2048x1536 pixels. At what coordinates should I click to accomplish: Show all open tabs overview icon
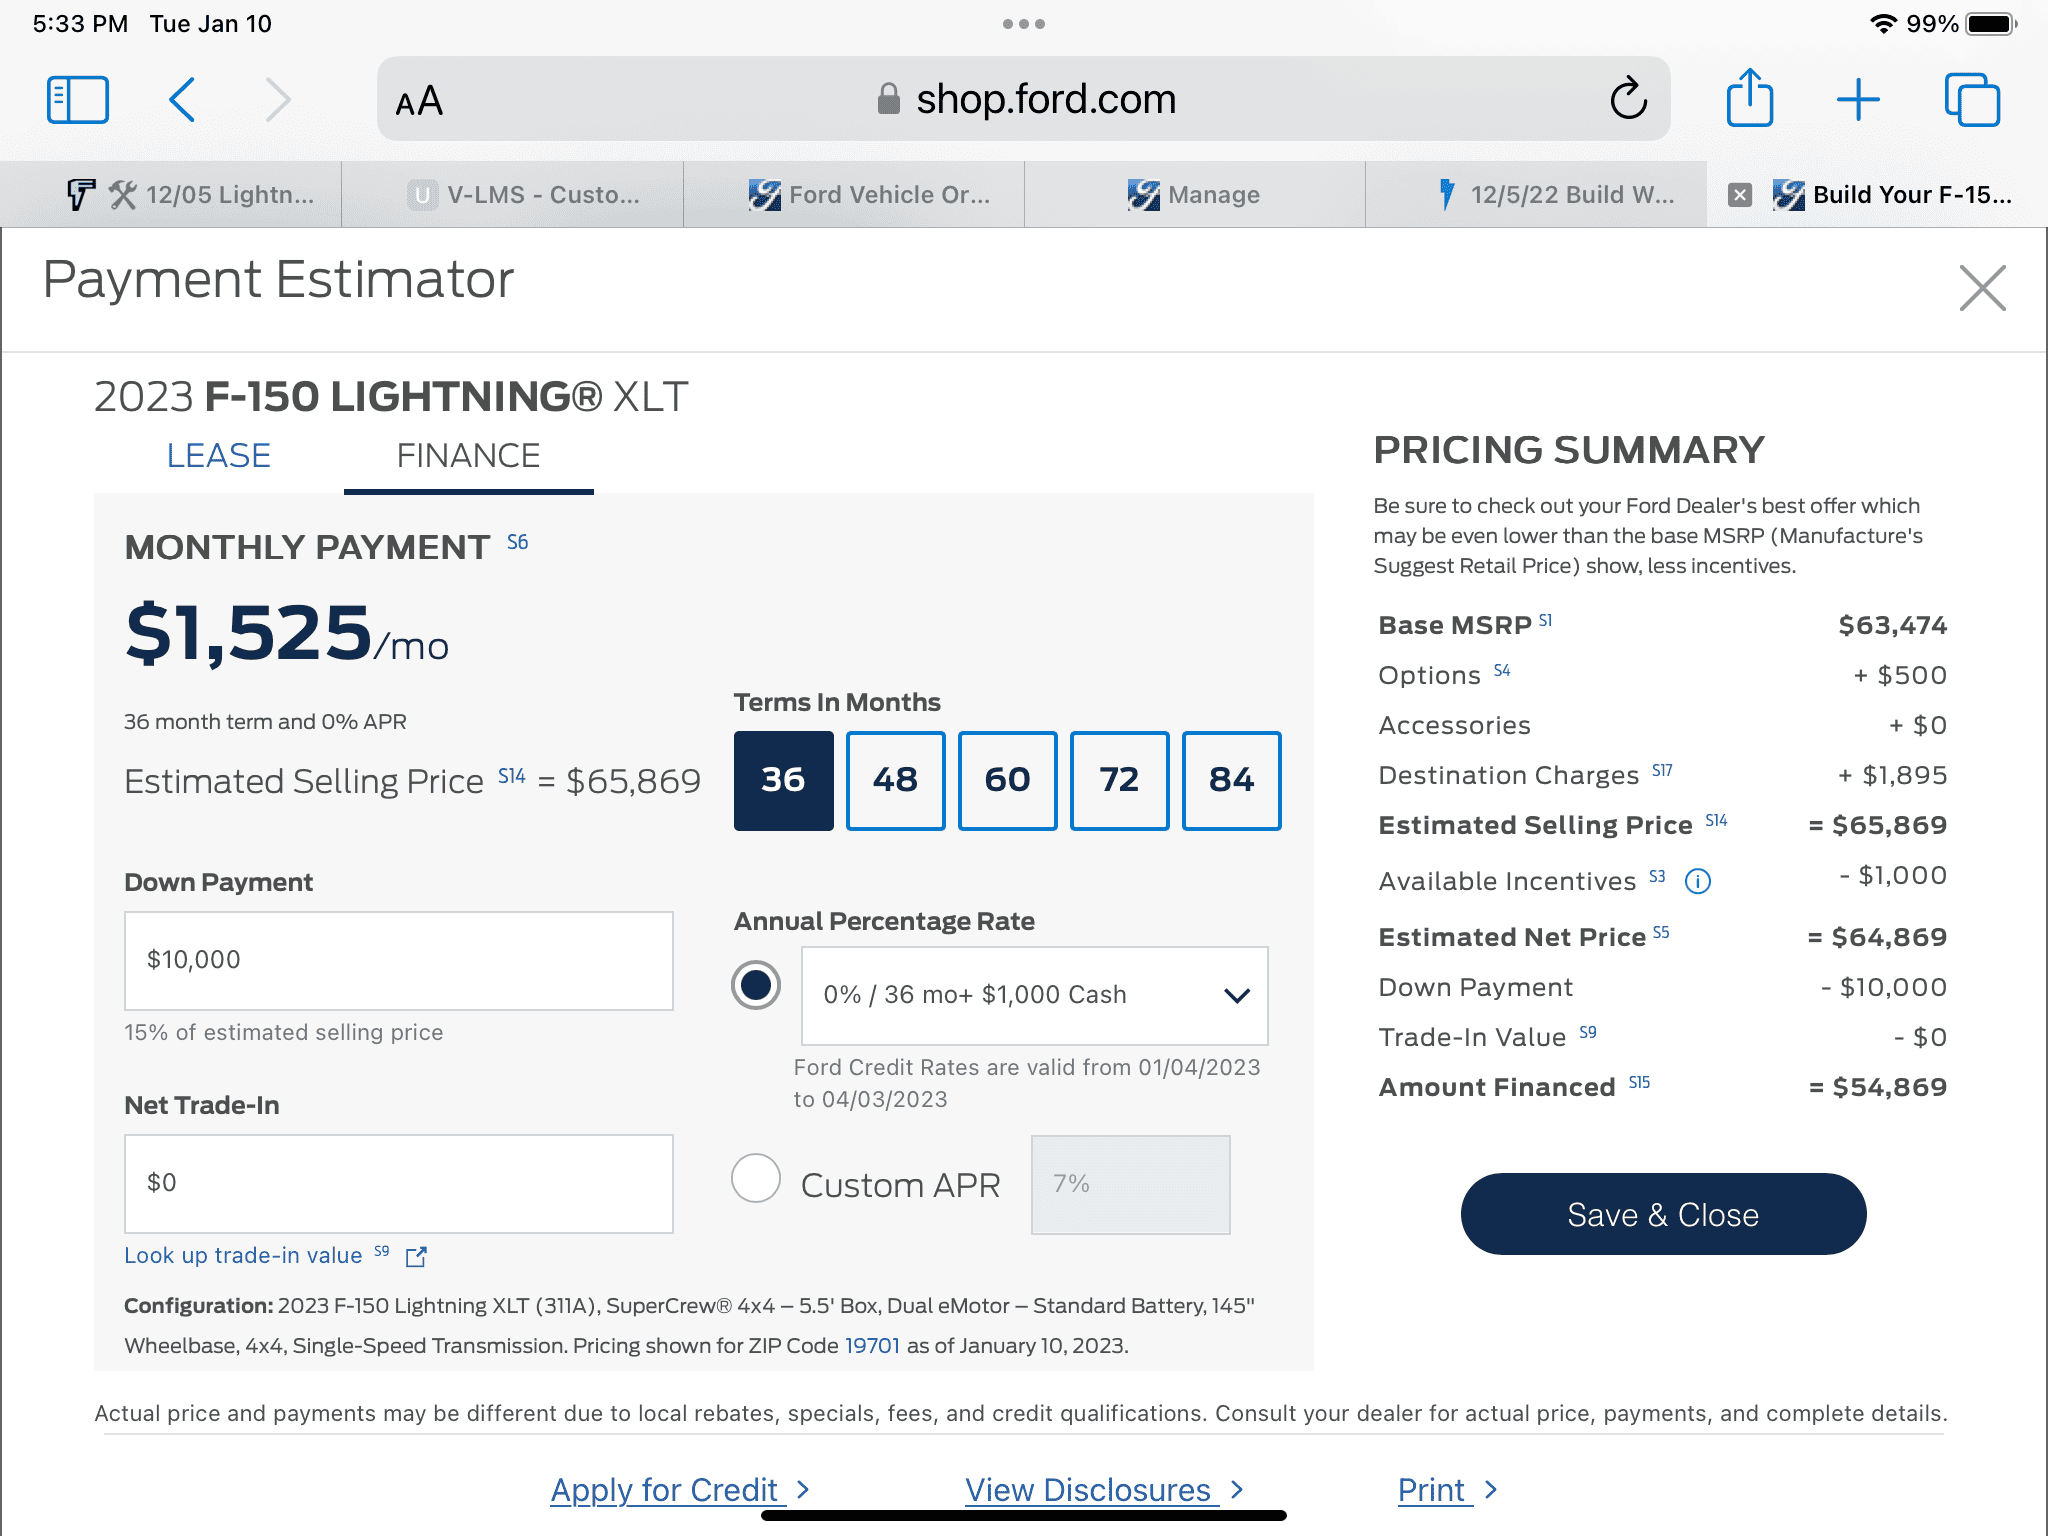pyautogui.click(x=1971, y=100)
